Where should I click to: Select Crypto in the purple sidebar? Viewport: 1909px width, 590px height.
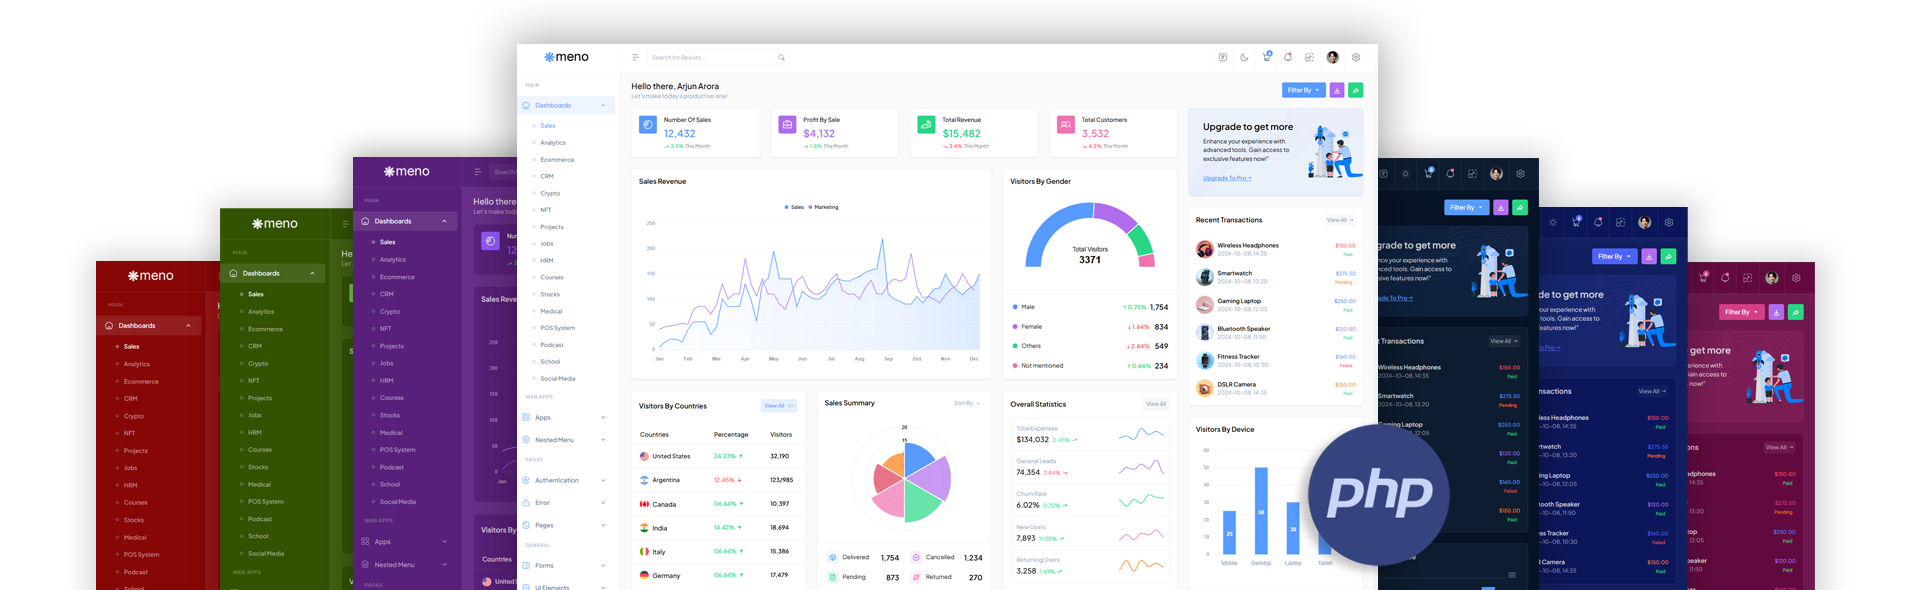coord(390,311)
